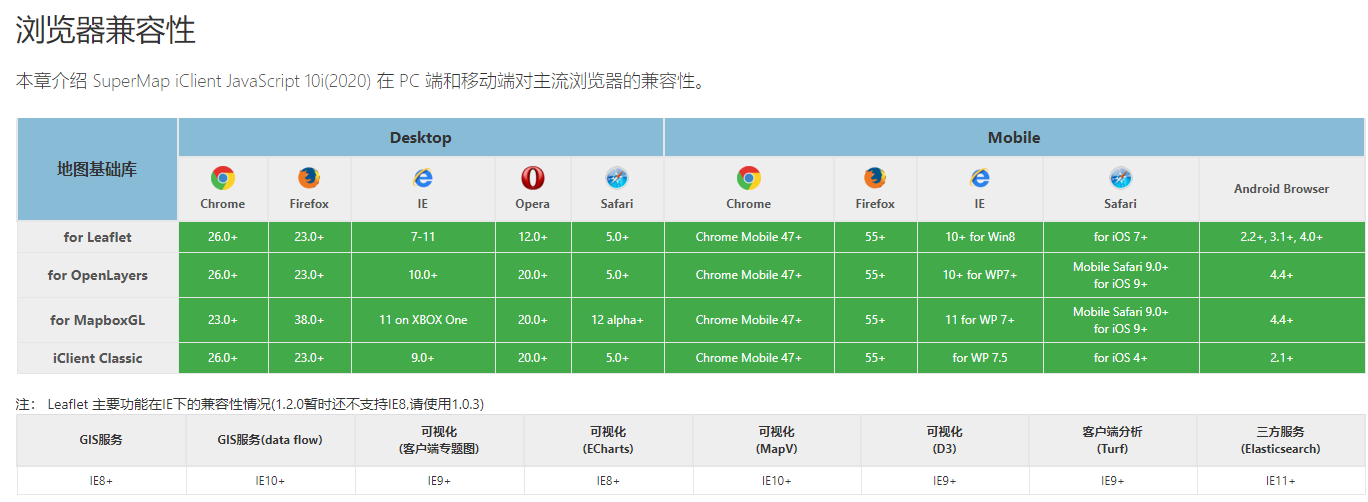Click the 11 for WP 7+ cell
Viewport: 1368px width, 502px height.
[979, 320]
